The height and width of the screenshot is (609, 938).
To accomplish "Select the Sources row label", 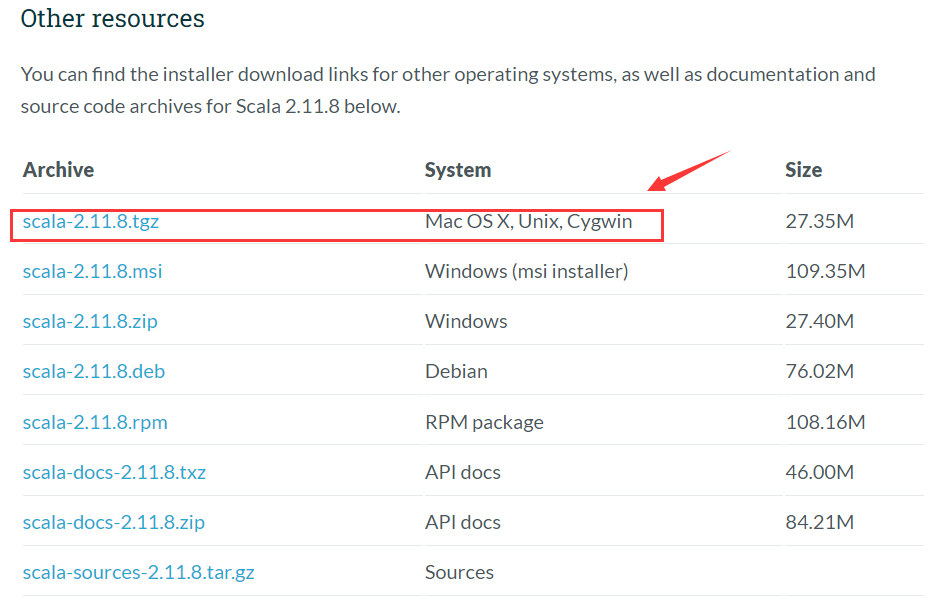I will pyautogui.click(x=458, y=571).
